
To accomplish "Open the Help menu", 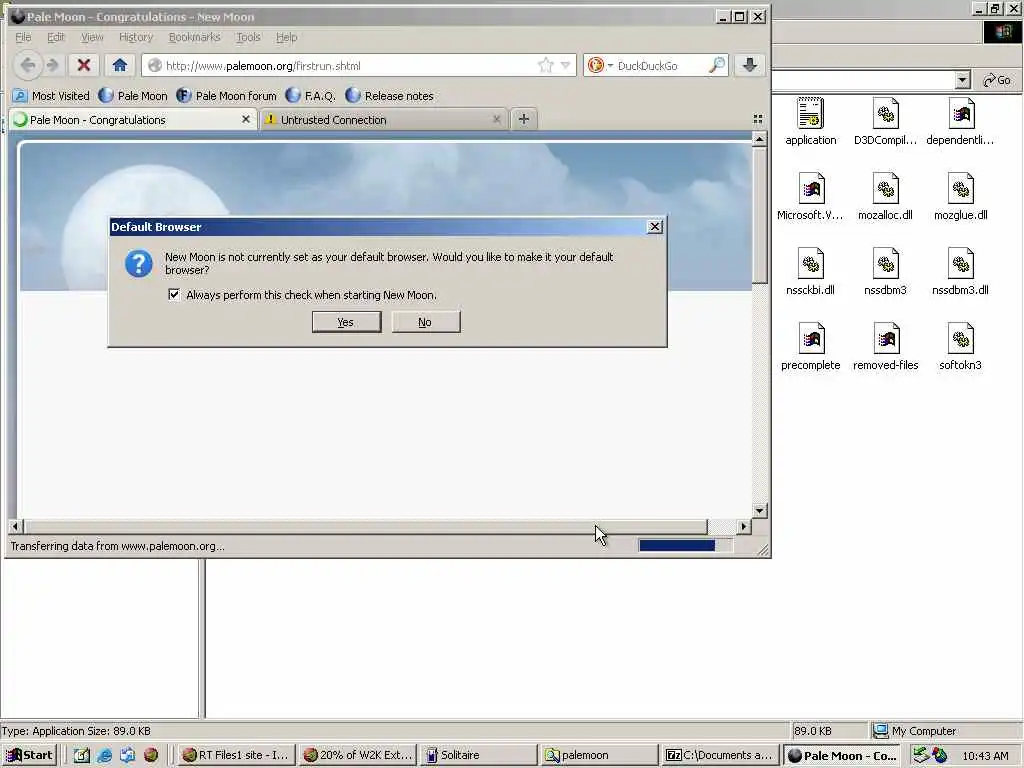I will (x=286, y=37).
